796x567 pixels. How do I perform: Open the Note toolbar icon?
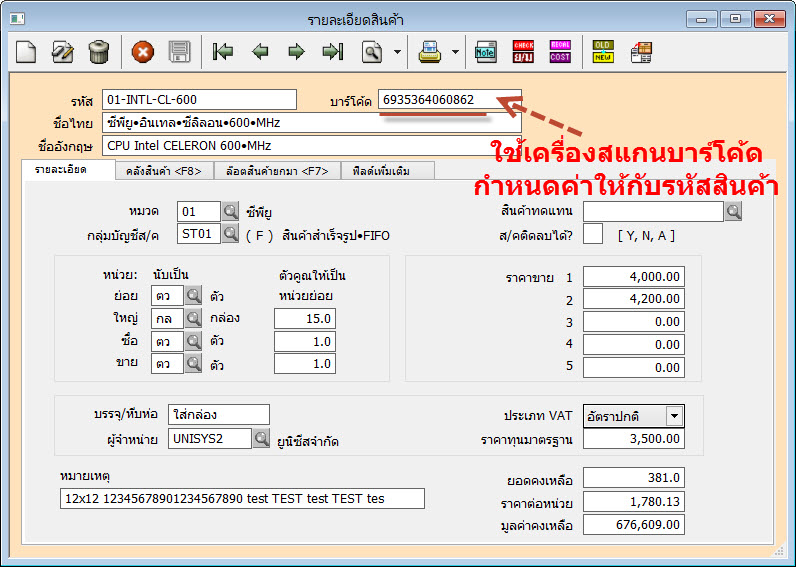[485, 52]
